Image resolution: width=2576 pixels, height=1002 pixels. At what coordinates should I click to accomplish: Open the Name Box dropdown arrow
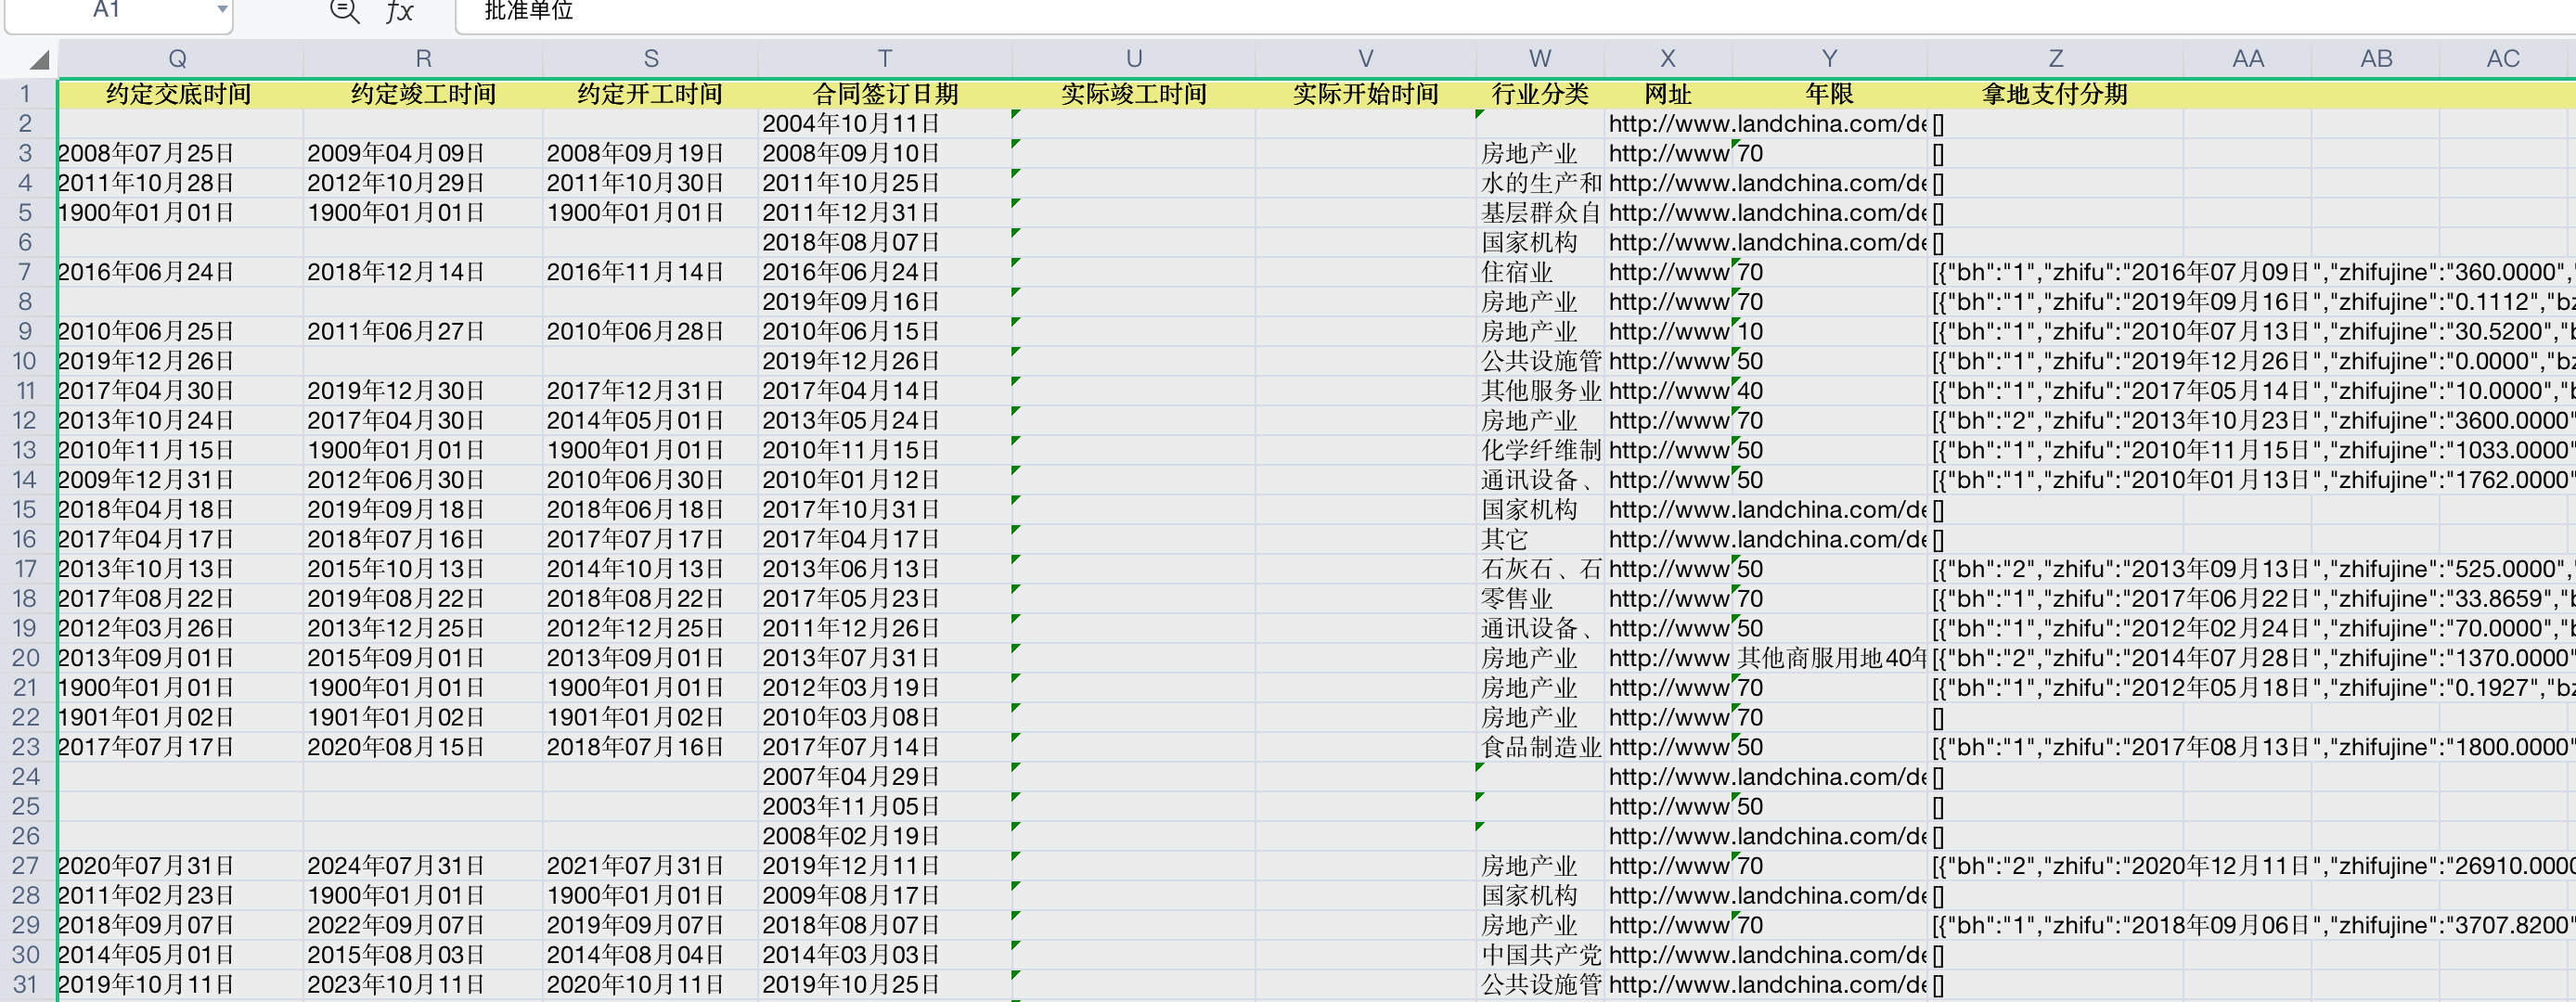coord(221,10)
